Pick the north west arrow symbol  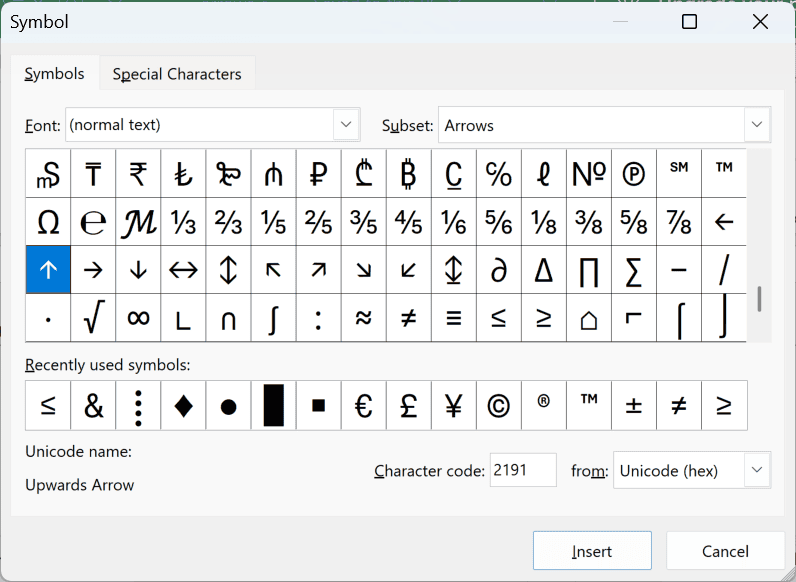click(273, 270)
